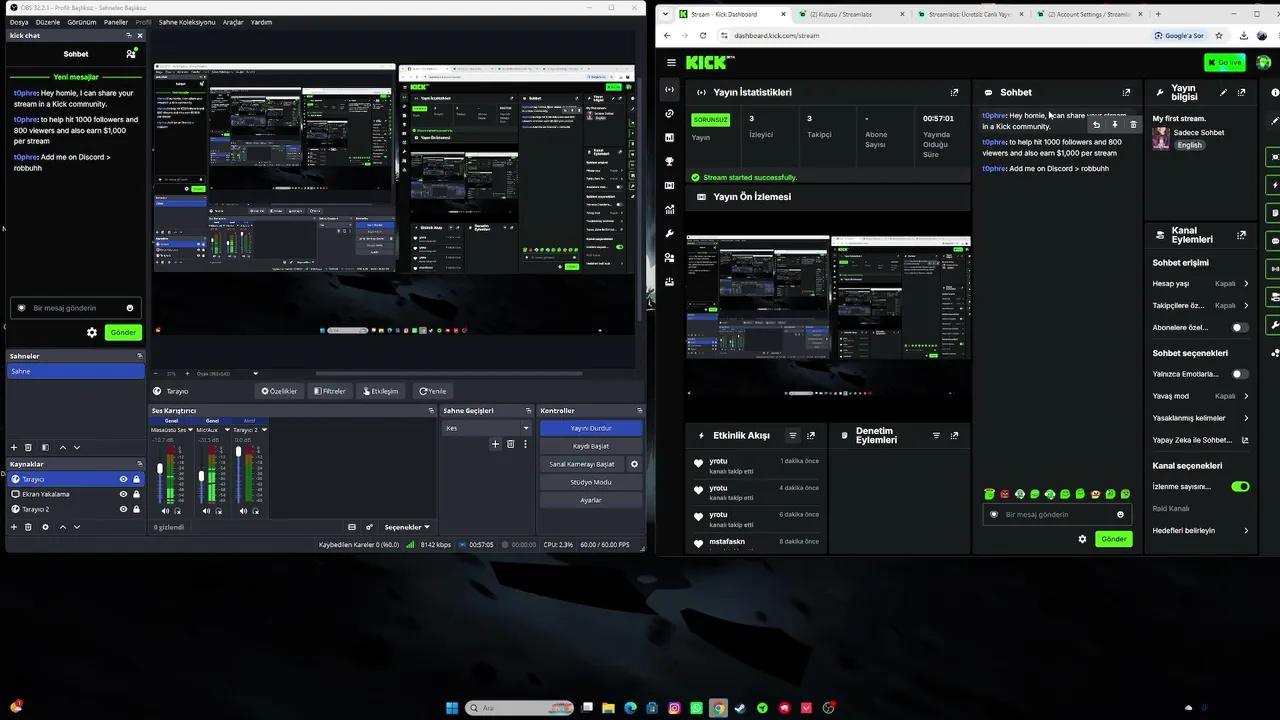The width and height of the screenshot is (1280, 720).
Task: Open chat settings gear in OBS kick chat dock
Action: pos(92,332)
